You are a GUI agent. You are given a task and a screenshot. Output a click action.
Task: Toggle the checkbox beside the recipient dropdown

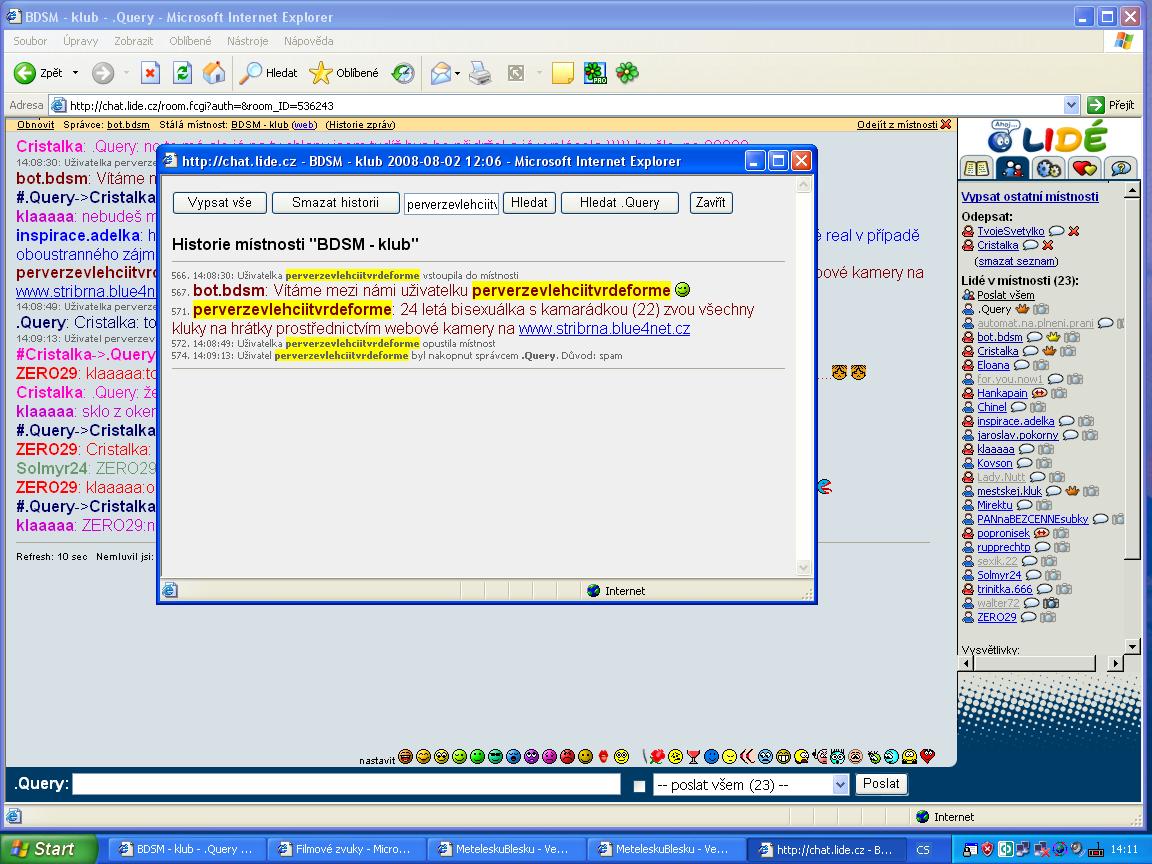(639, 786)
